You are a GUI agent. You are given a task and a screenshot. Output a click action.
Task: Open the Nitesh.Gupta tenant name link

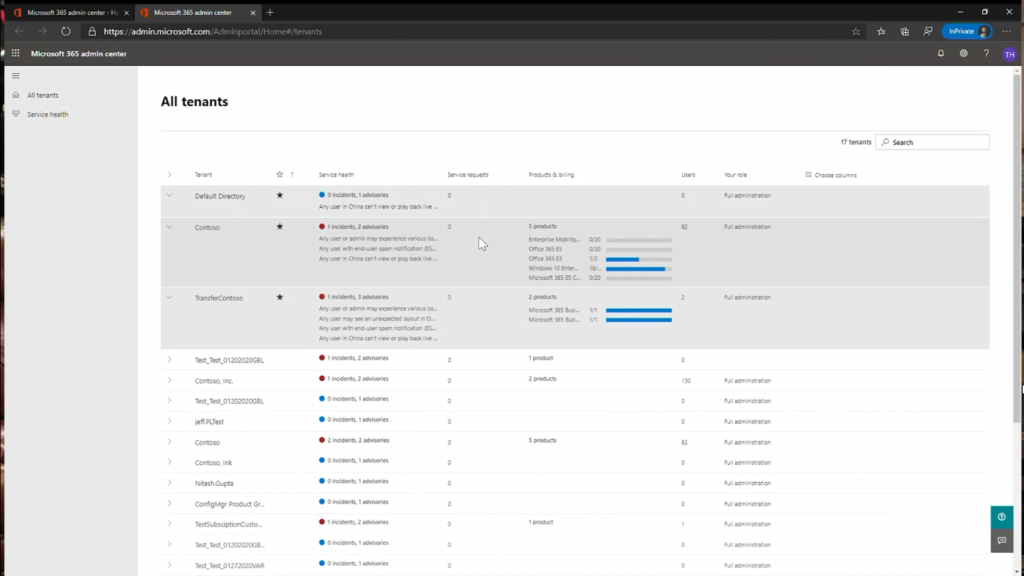(214, 483)
